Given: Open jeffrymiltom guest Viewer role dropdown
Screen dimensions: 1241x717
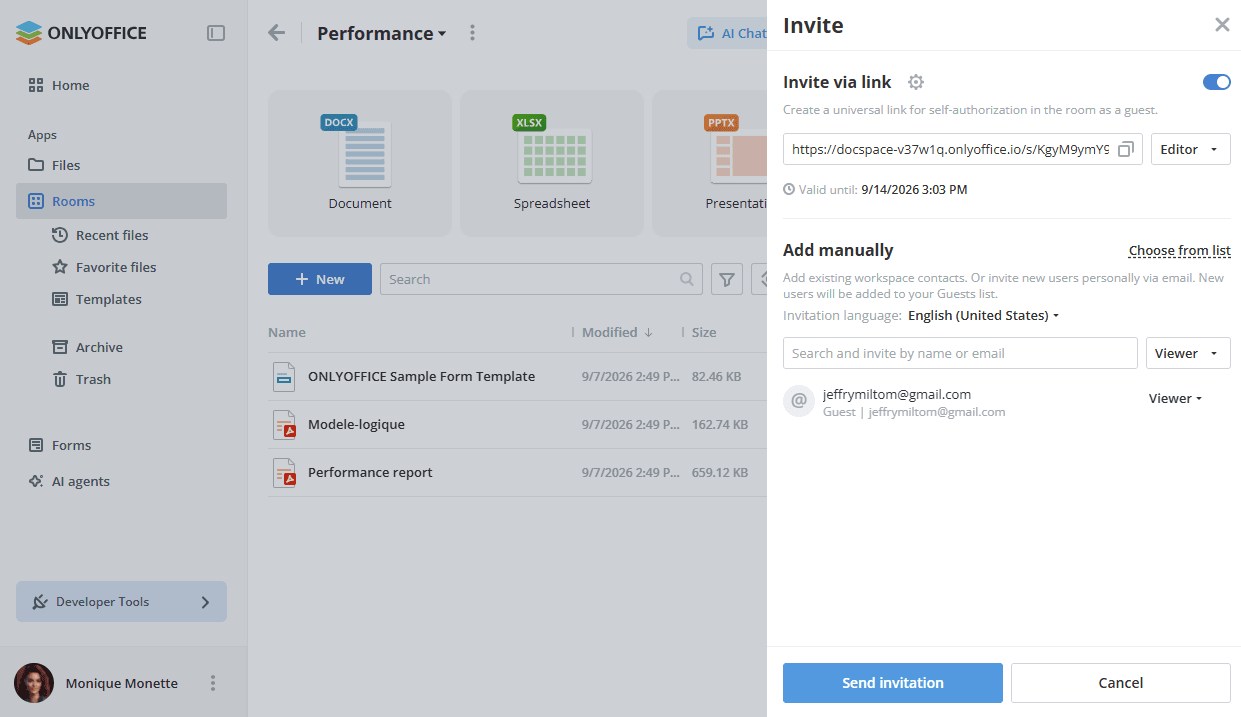Looking at the screenshot, I should 1175,398.
